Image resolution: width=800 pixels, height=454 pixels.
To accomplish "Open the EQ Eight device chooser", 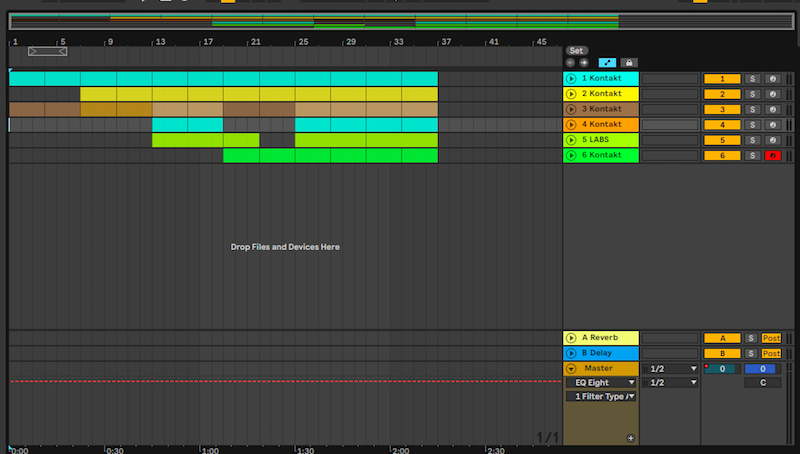I will coord(601,383).
